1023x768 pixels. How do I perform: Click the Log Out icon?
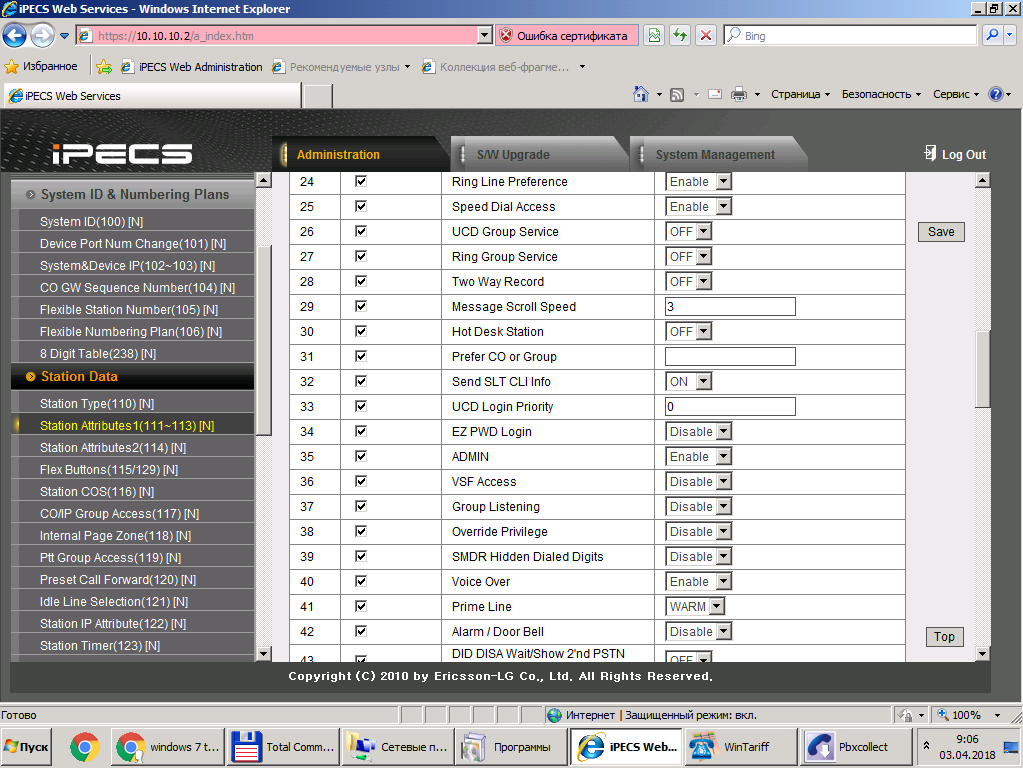930,154
